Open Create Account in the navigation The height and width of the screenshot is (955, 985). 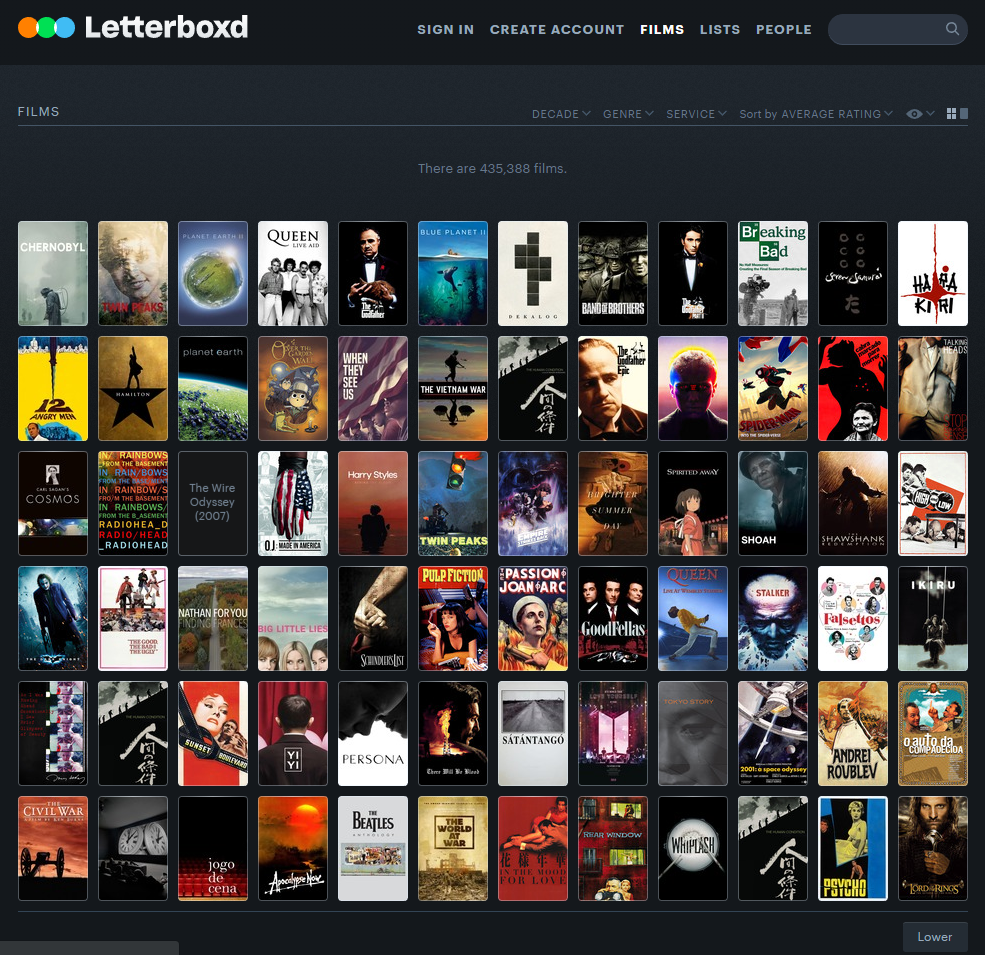click(557, 30)
